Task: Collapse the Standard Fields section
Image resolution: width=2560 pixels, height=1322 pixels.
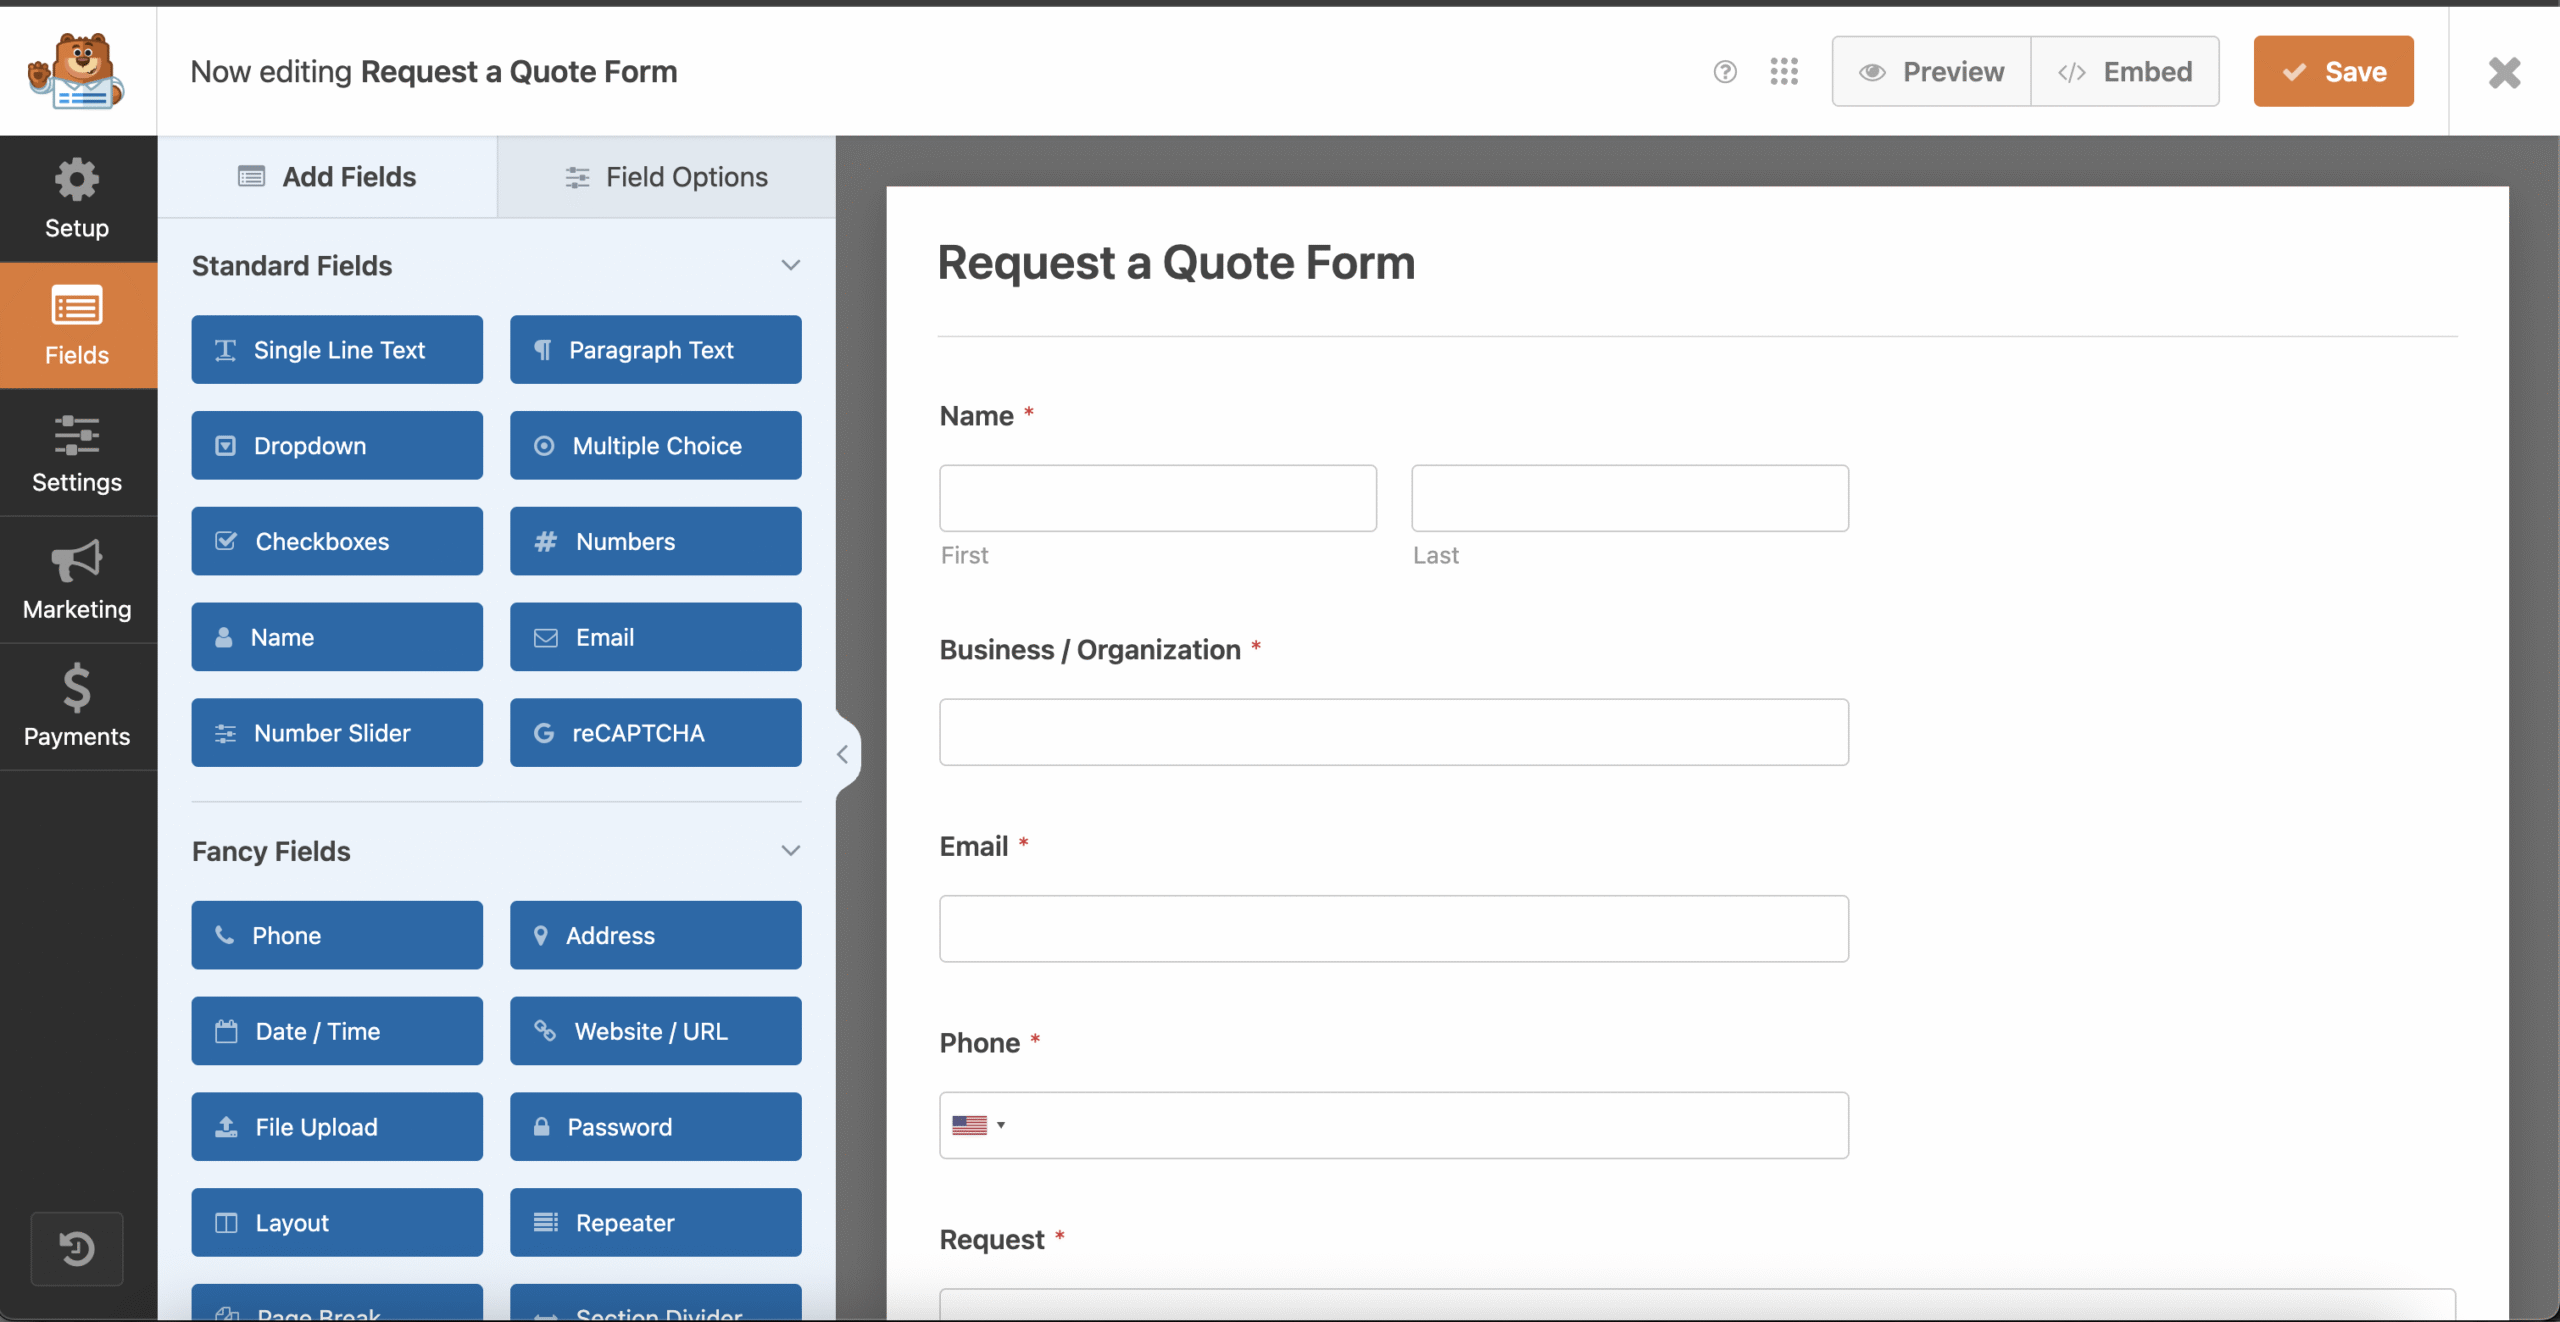Action: click(790, 265)
